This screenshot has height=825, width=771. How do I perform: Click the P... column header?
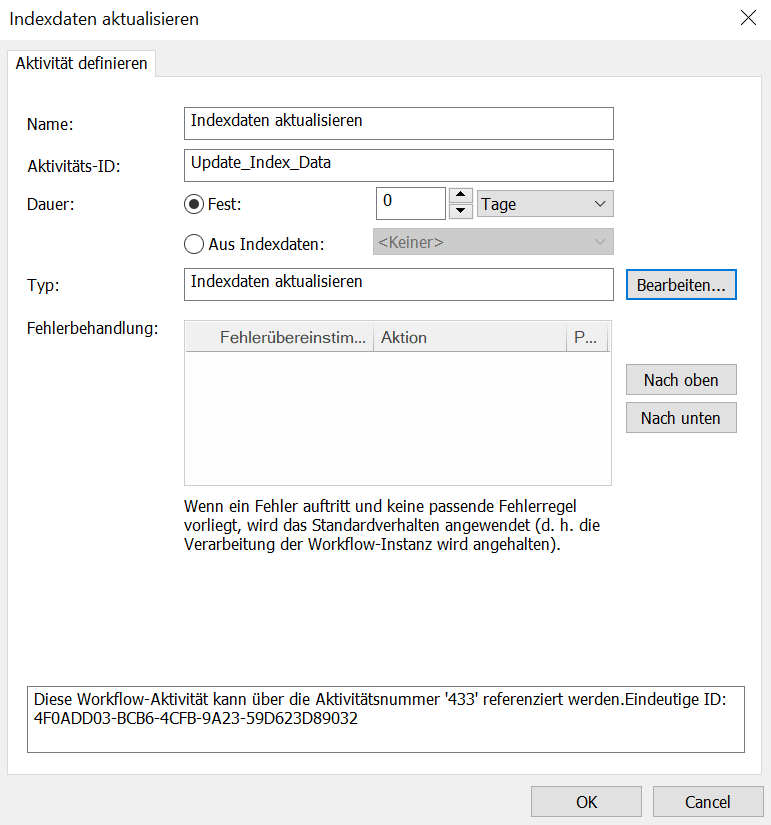coord(586,338)
